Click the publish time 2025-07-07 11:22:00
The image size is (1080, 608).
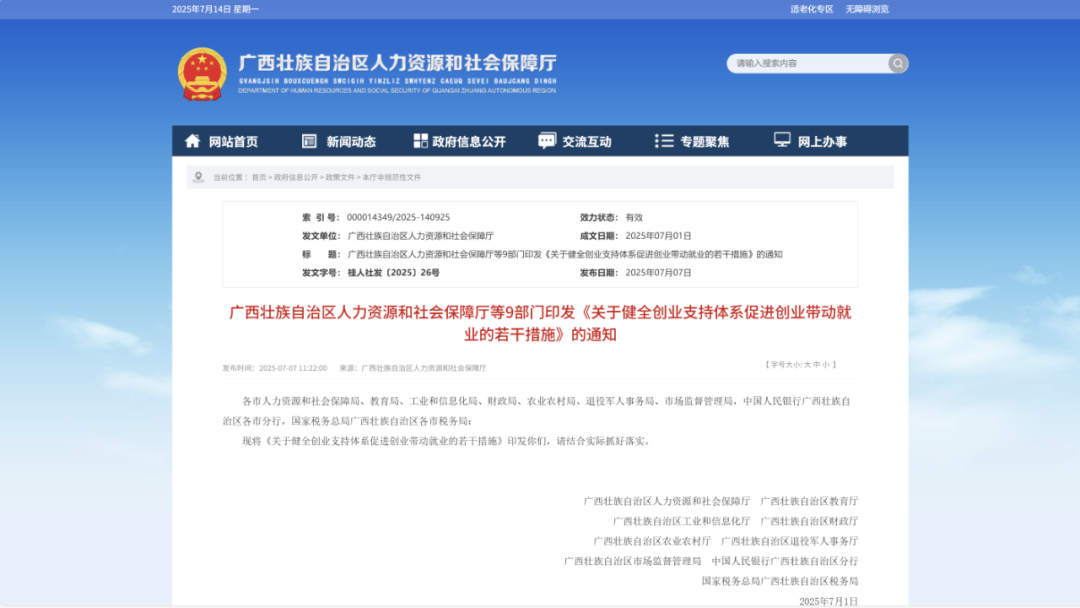(x=293, y=368)
